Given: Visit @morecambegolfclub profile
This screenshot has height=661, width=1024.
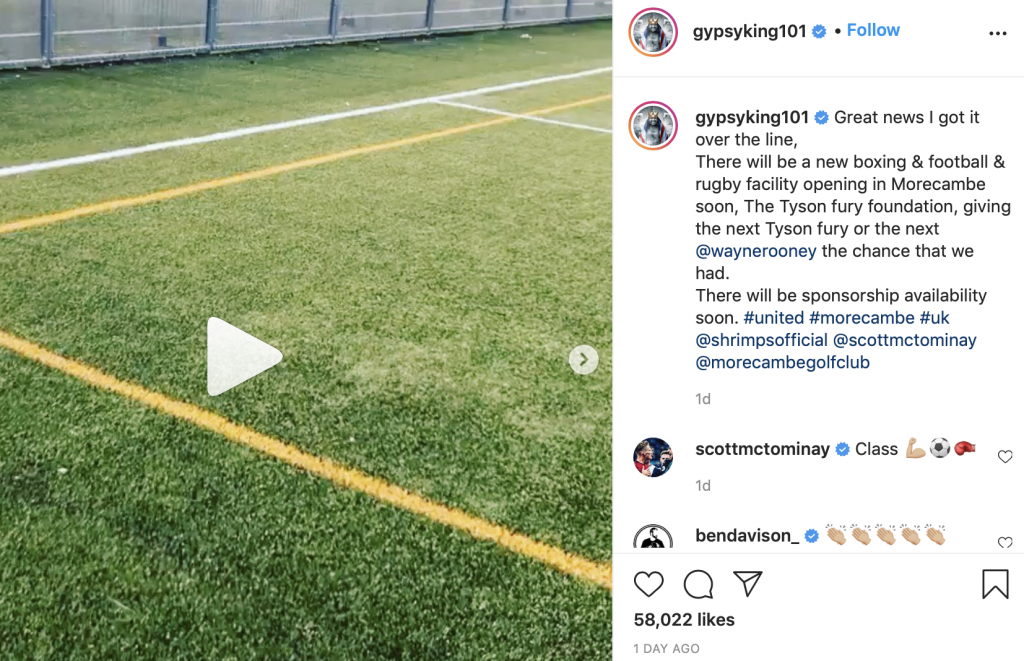Looking at the screenshot, I should click(782, 362).
